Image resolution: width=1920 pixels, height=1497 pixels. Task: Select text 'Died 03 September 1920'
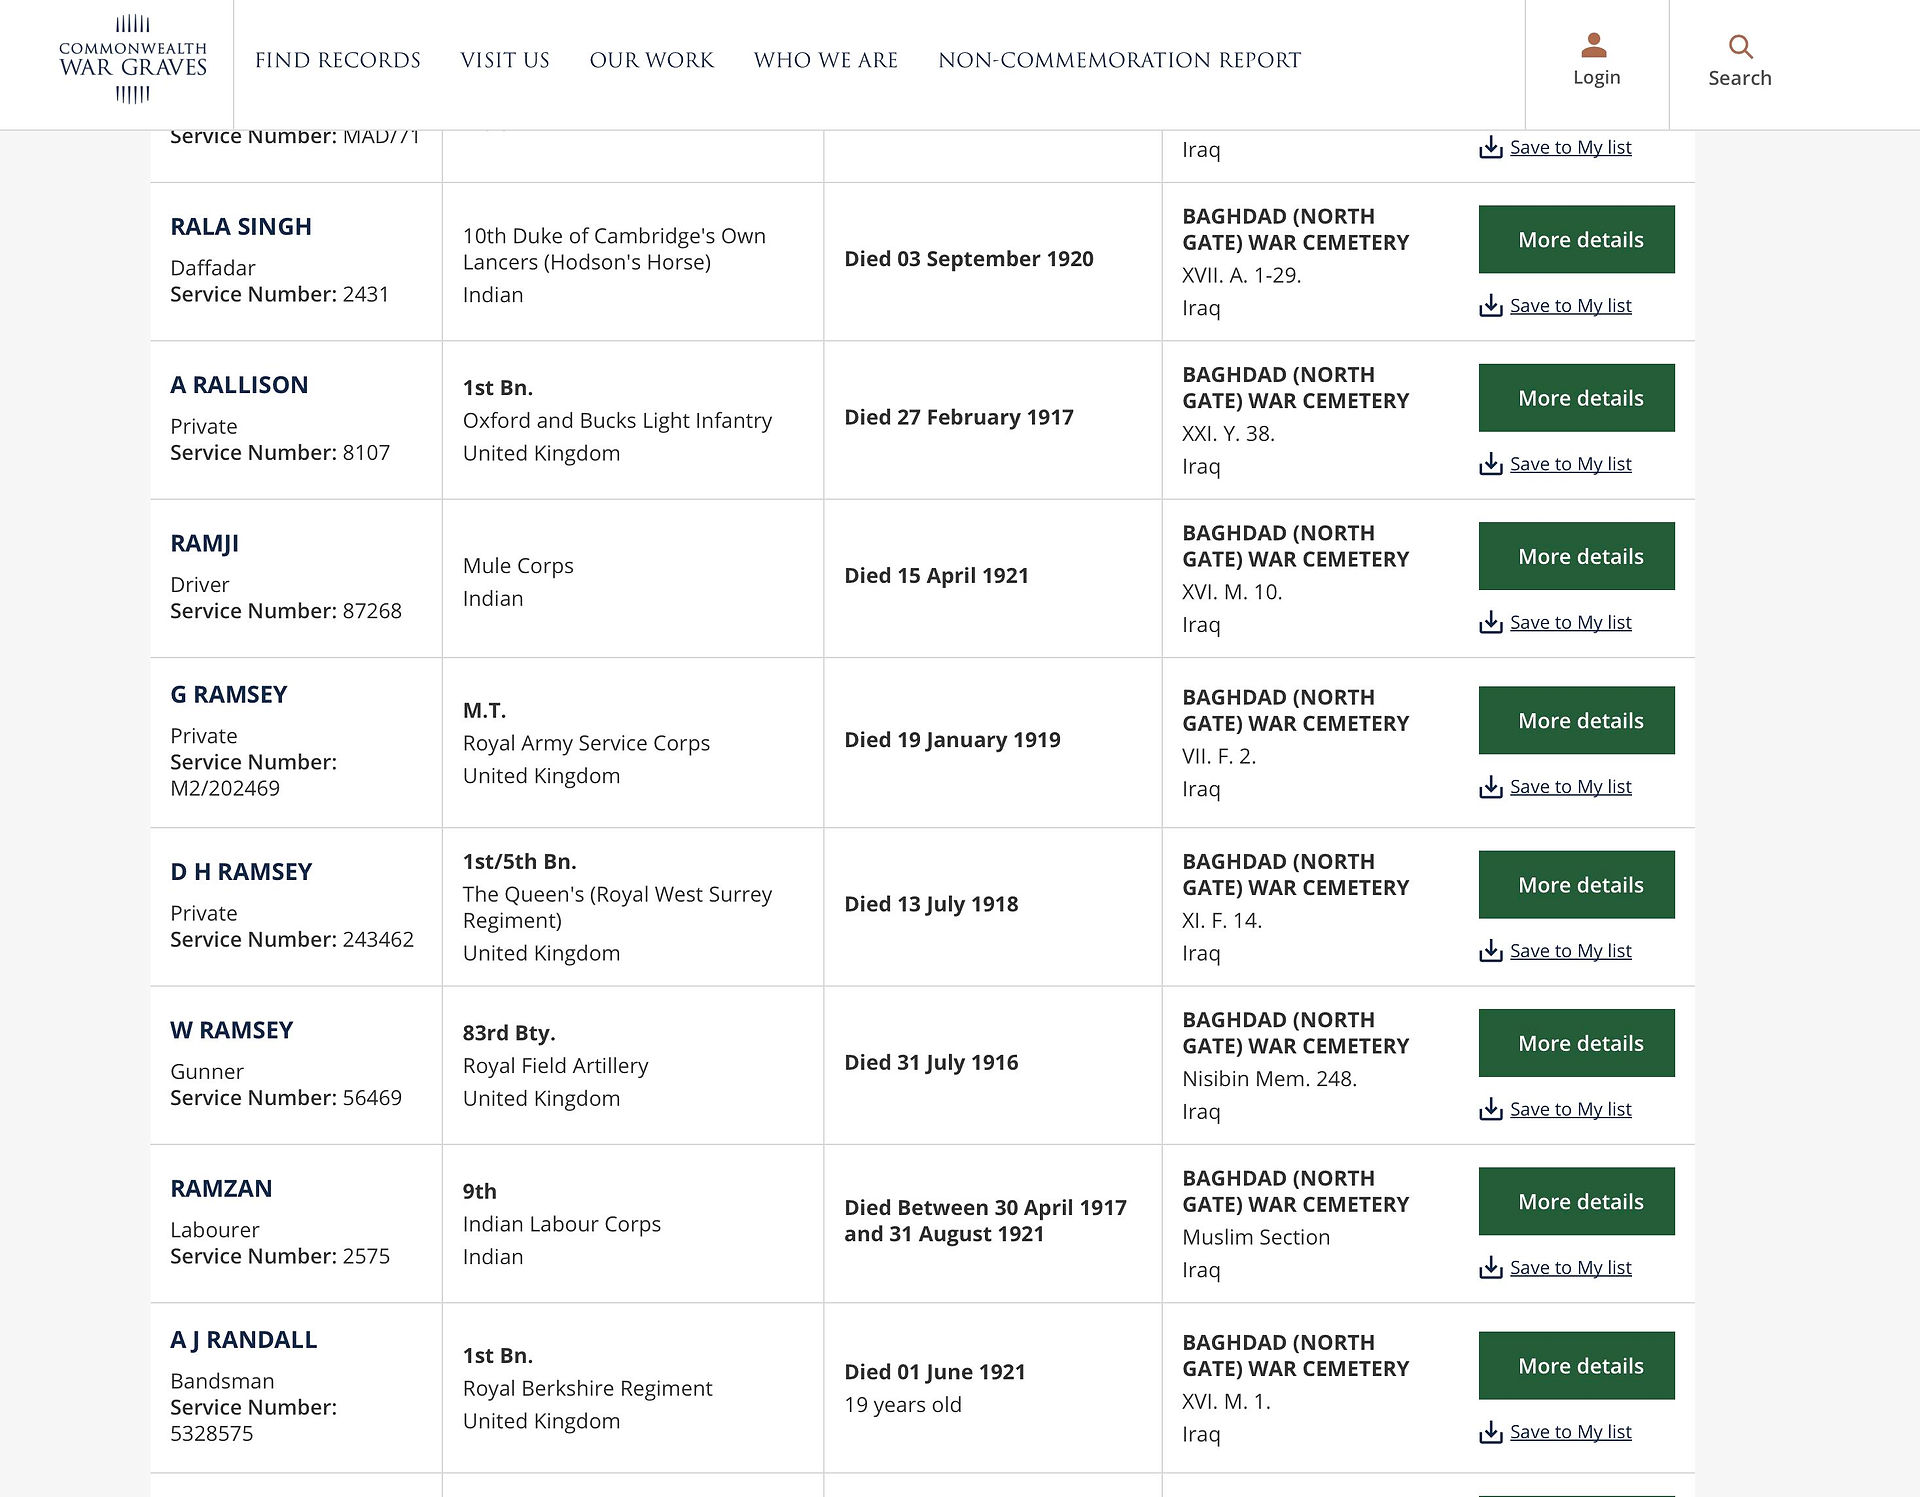click(x=969, y=259)
